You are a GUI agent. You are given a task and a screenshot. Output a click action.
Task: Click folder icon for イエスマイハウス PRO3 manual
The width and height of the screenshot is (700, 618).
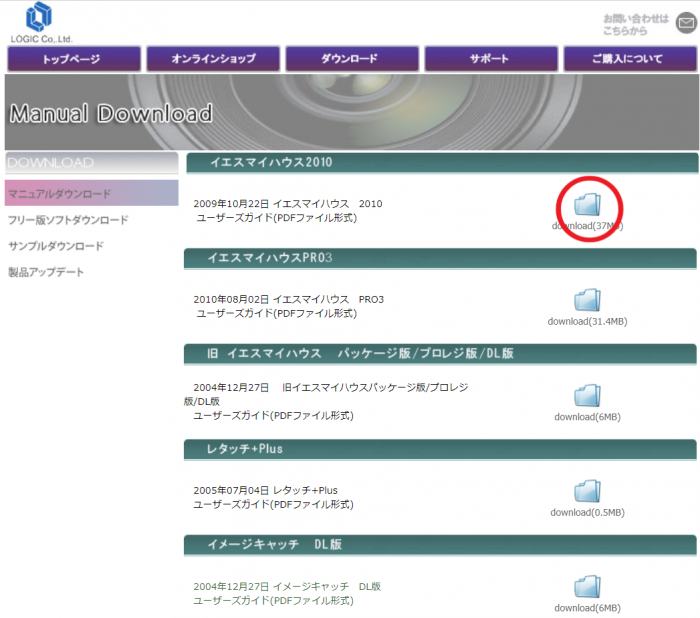[x=587, y=300]
